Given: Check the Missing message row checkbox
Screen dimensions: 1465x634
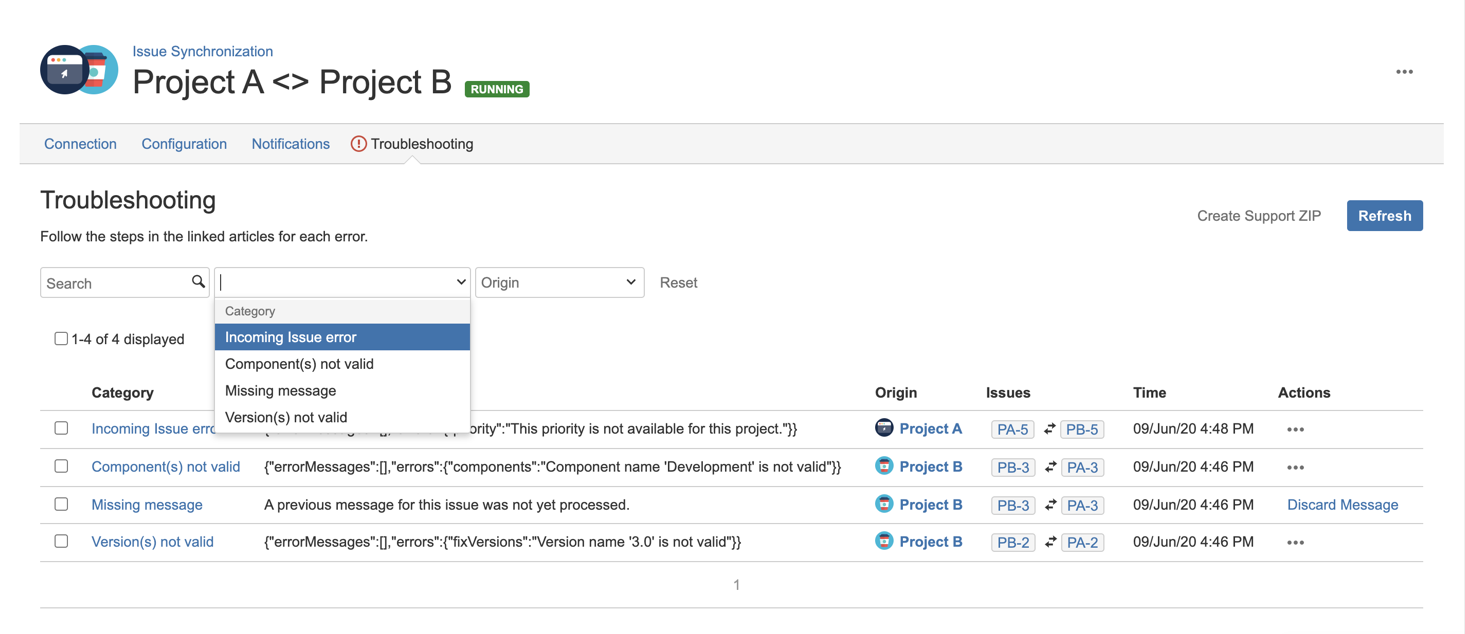Looking at the screenshot, I should [61, 504].
